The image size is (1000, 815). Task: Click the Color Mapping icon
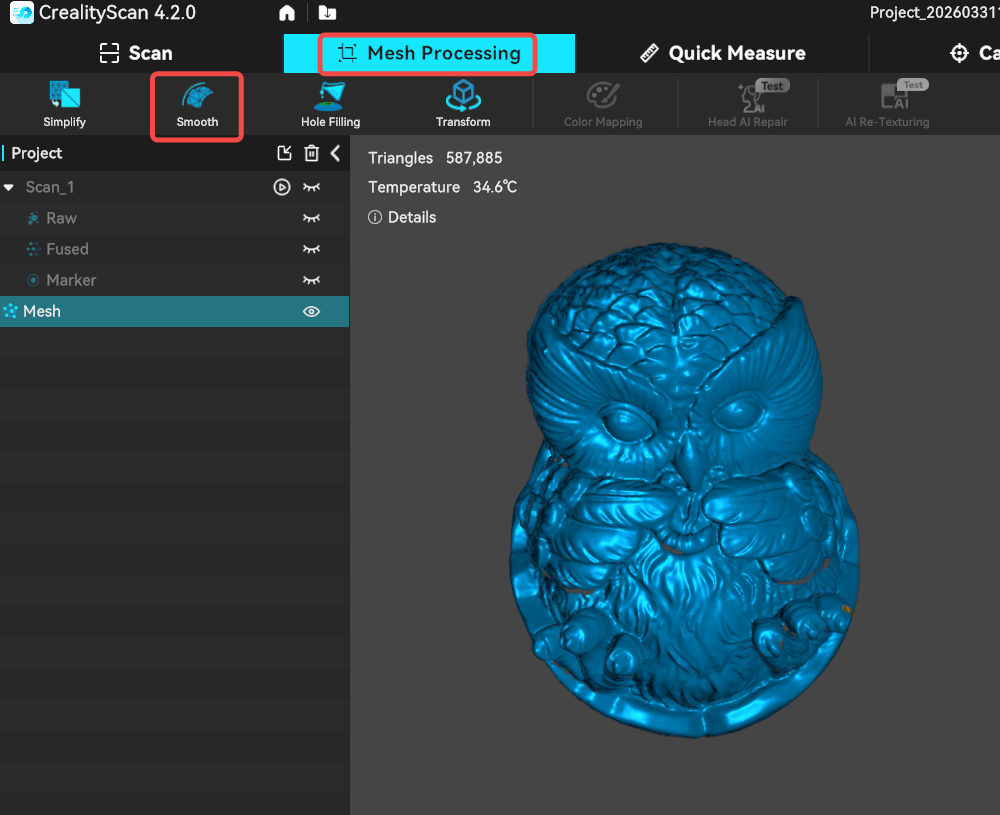[603, 105]
